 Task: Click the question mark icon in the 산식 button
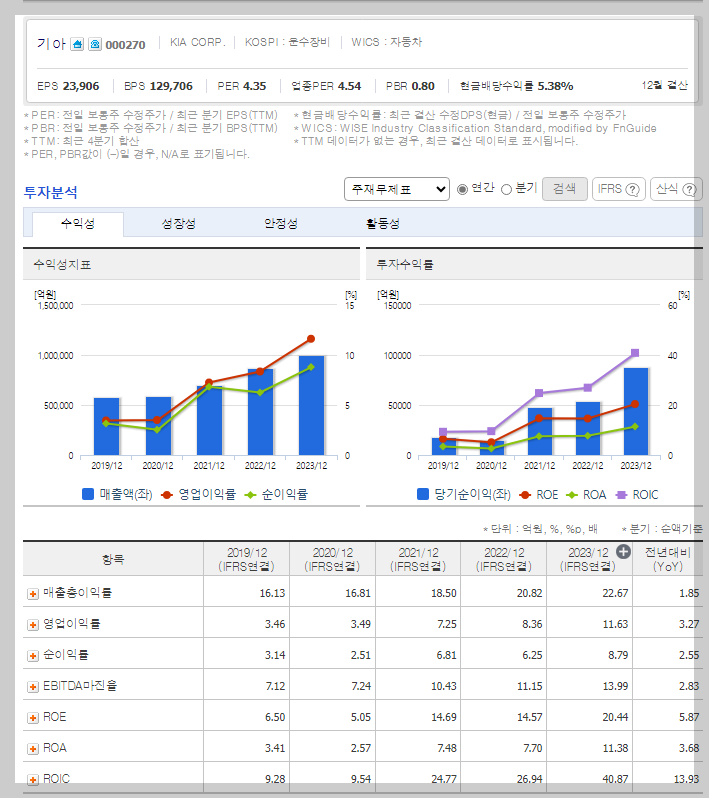[x=689, y=190]
